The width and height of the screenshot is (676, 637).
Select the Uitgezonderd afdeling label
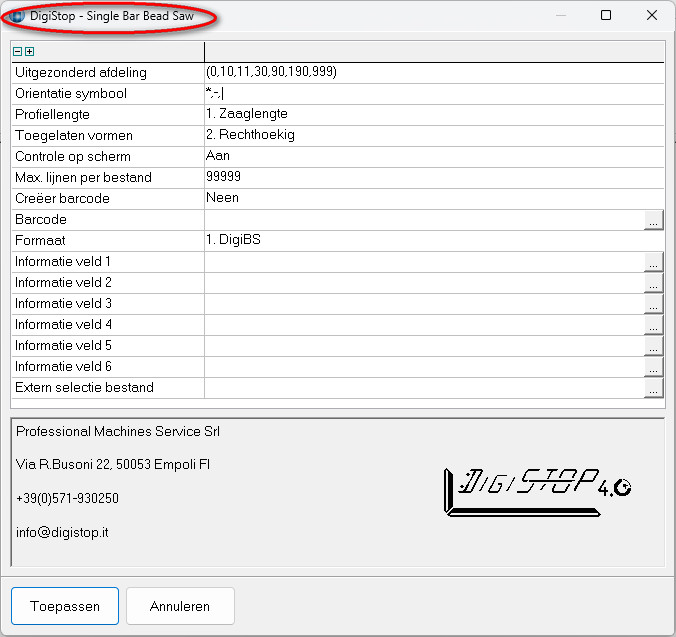click(81, 72)
